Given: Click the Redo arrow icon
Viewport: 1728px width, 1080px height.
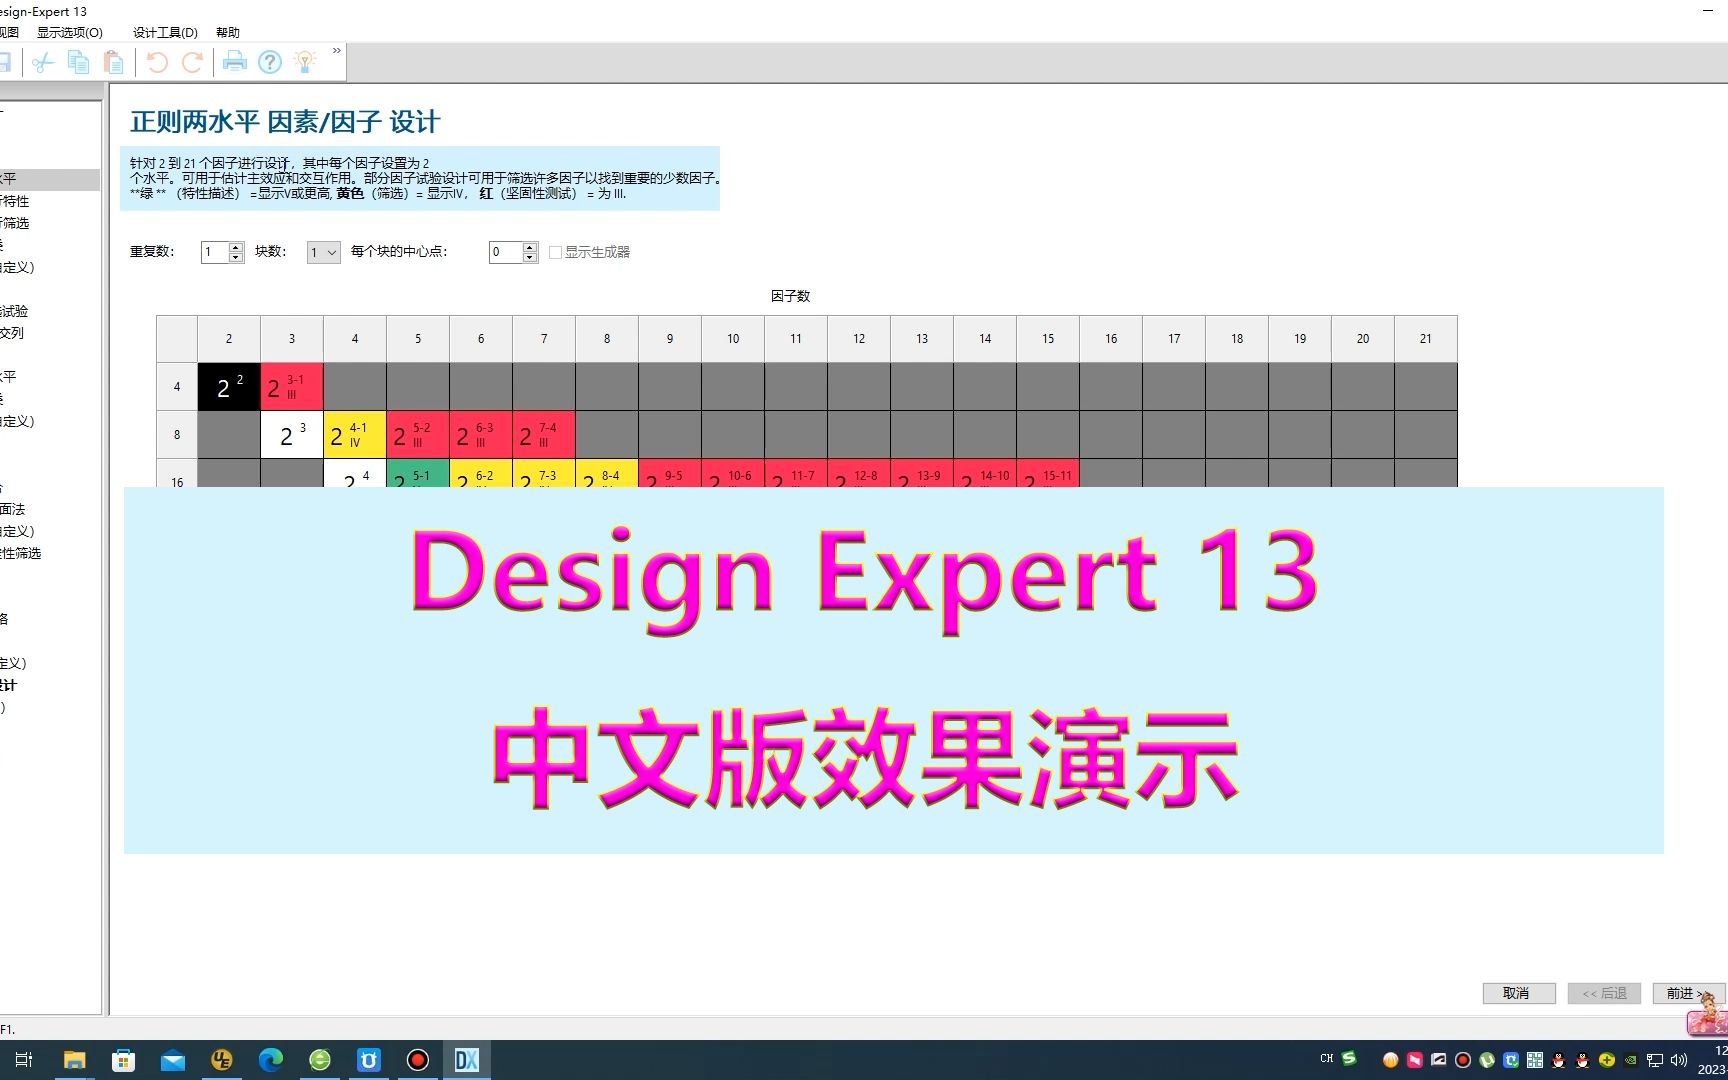Looking at the screenshot, I should click(193, 62).
